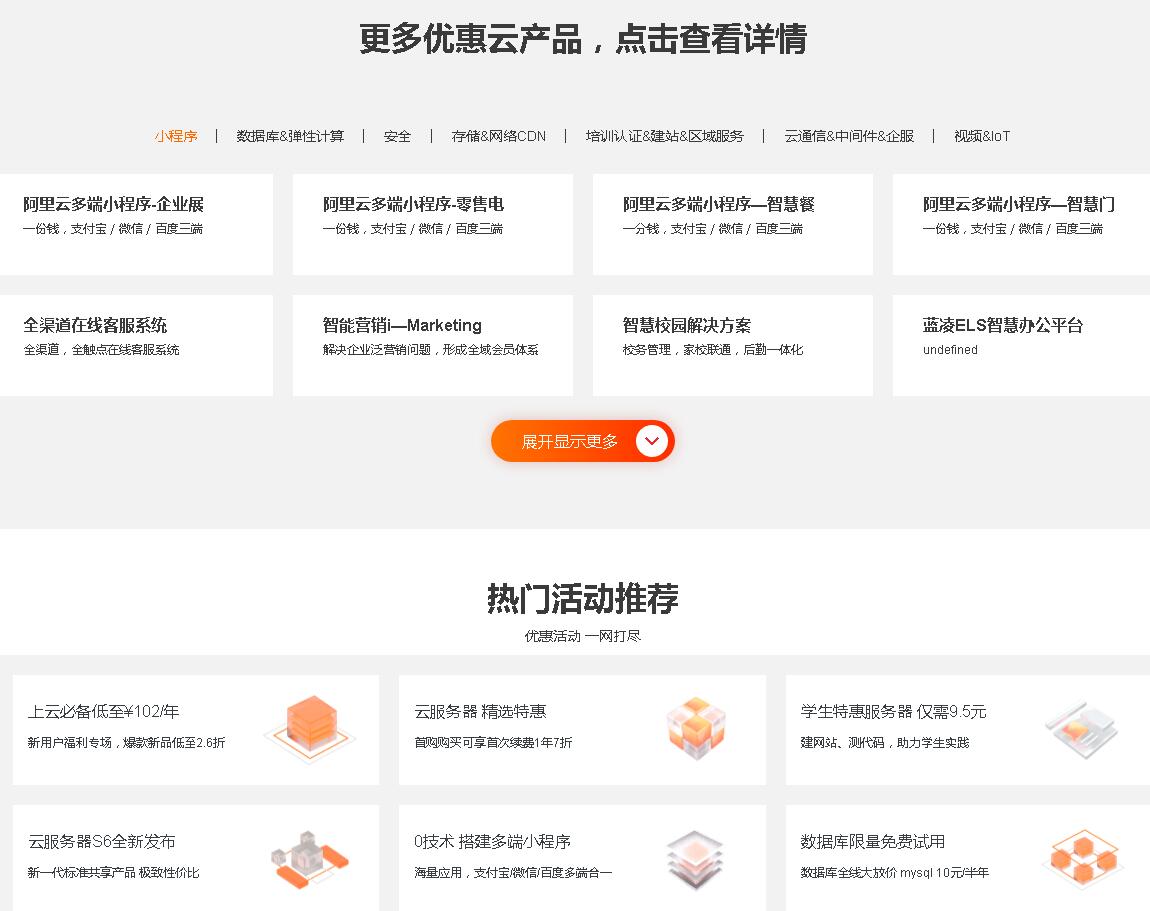Open 阿里云多端小程序-企业展 card title

pos(113,204)
